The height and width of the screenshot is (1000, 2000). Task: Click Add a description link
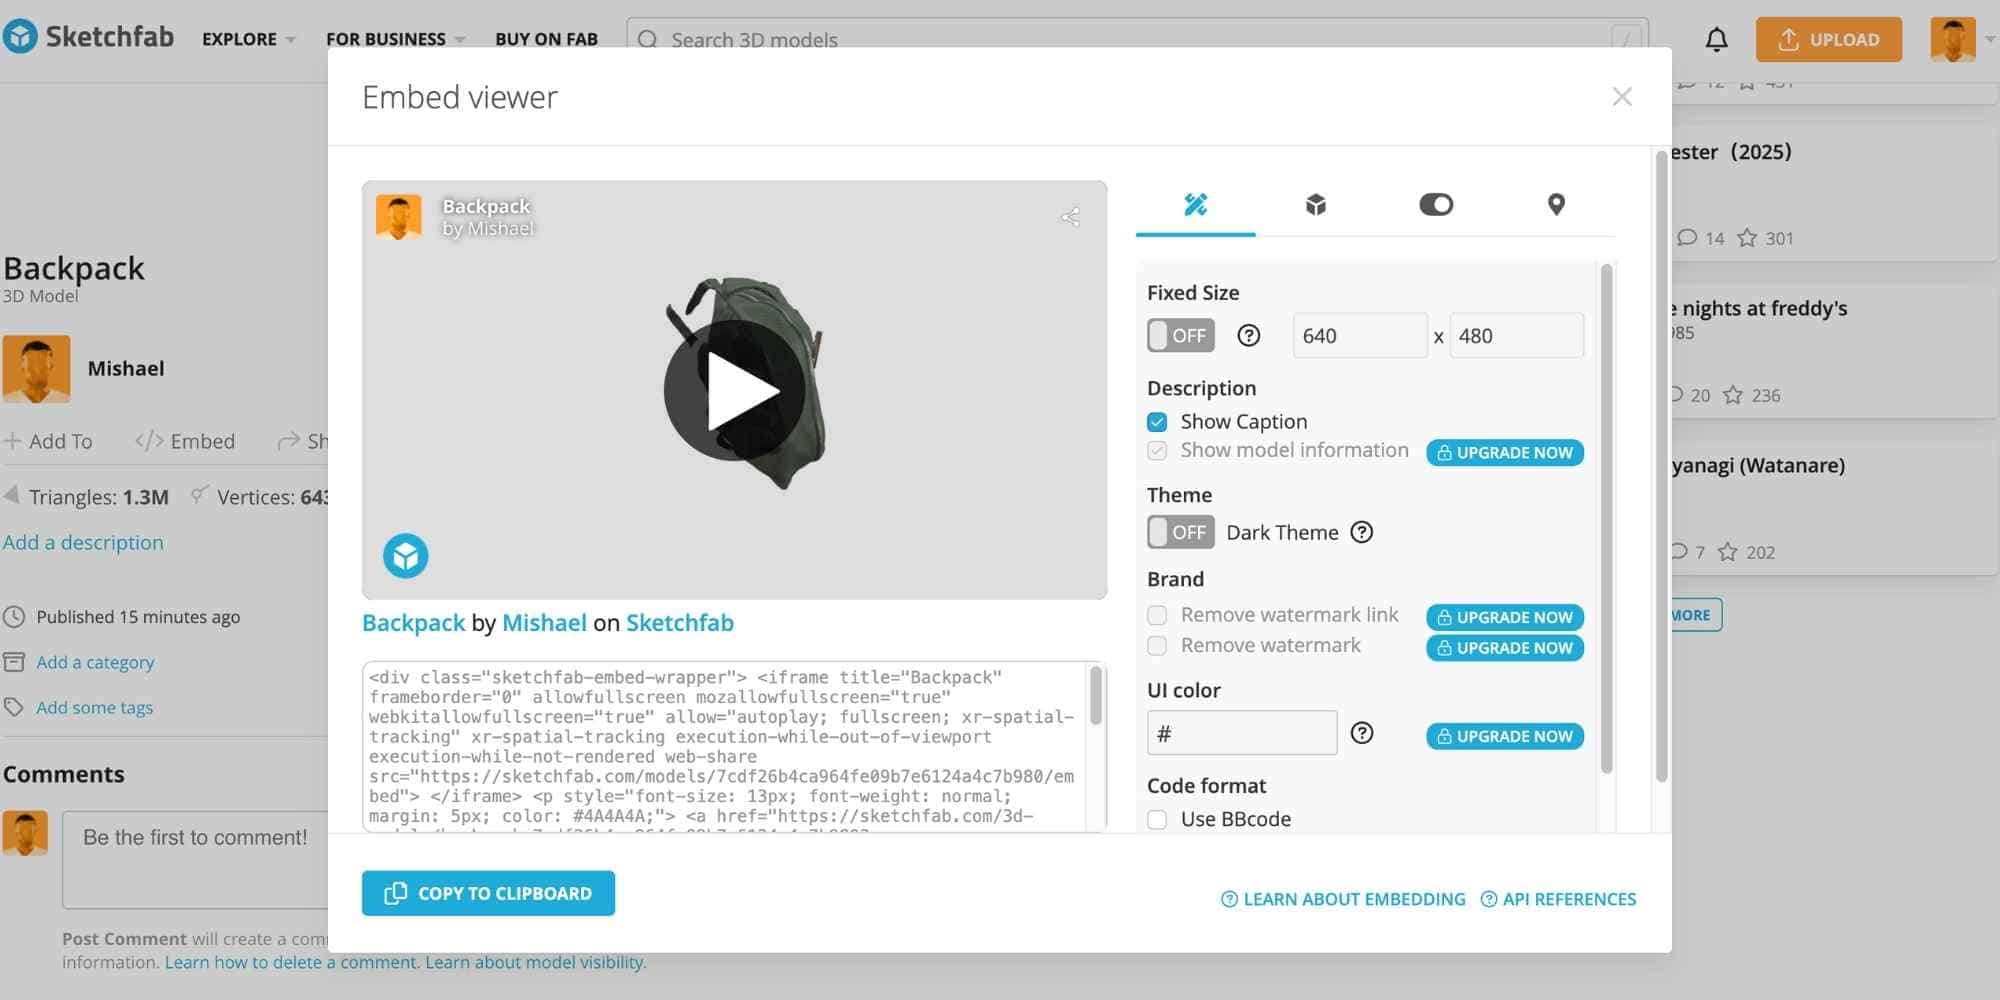[x=83, y=542]
